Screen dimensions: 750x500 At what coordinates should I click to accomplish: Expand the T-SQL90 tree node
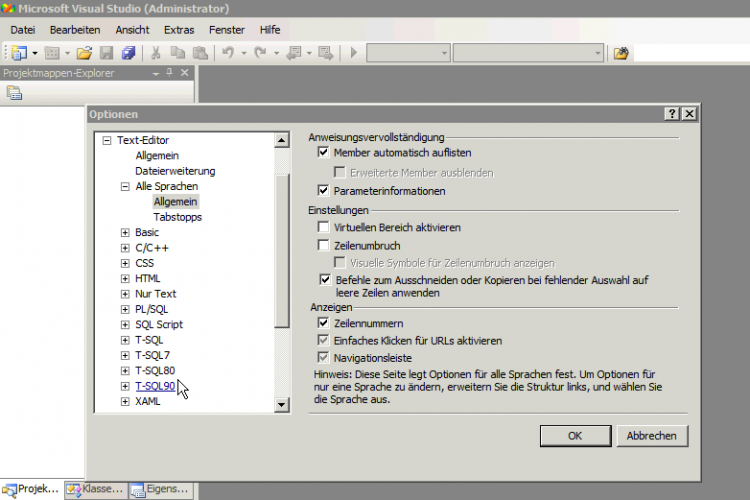[125, 386]
